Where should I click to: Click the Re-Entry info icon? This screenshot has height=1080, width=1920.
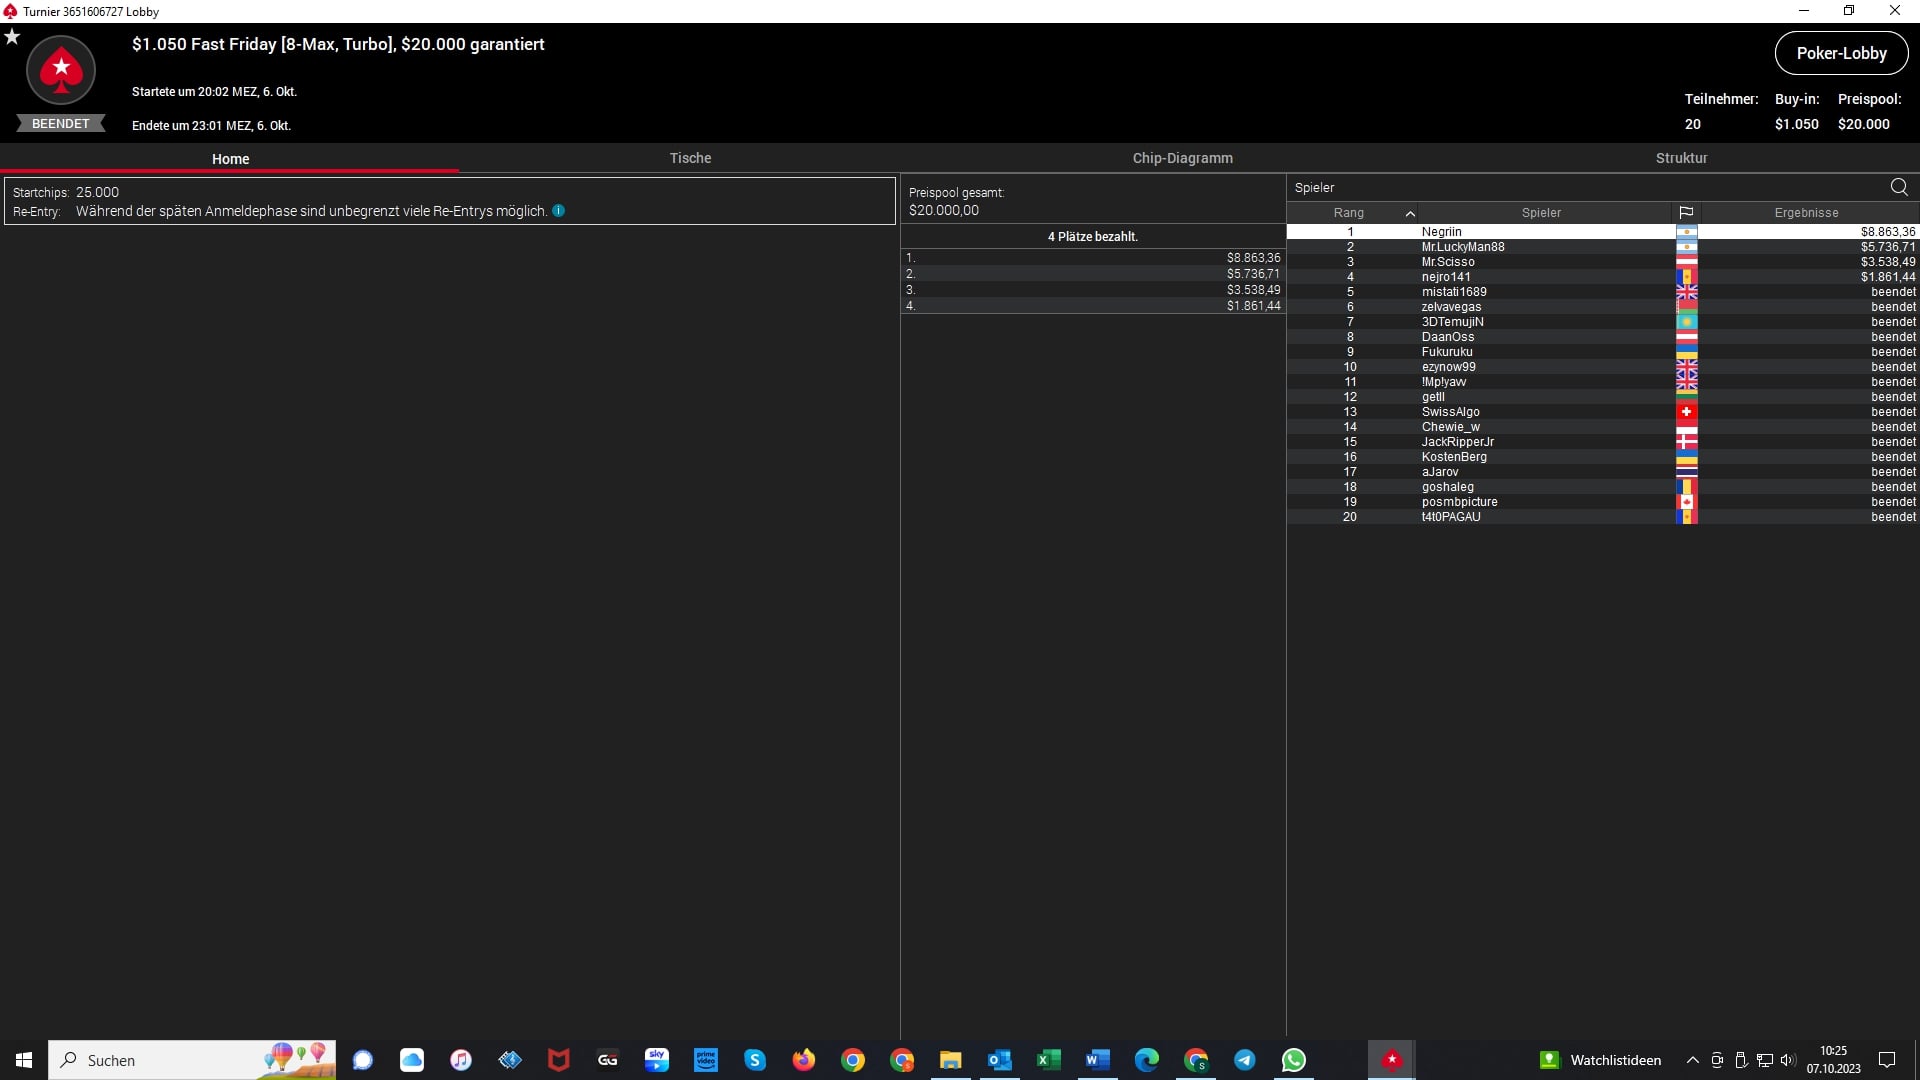(559, 211)
